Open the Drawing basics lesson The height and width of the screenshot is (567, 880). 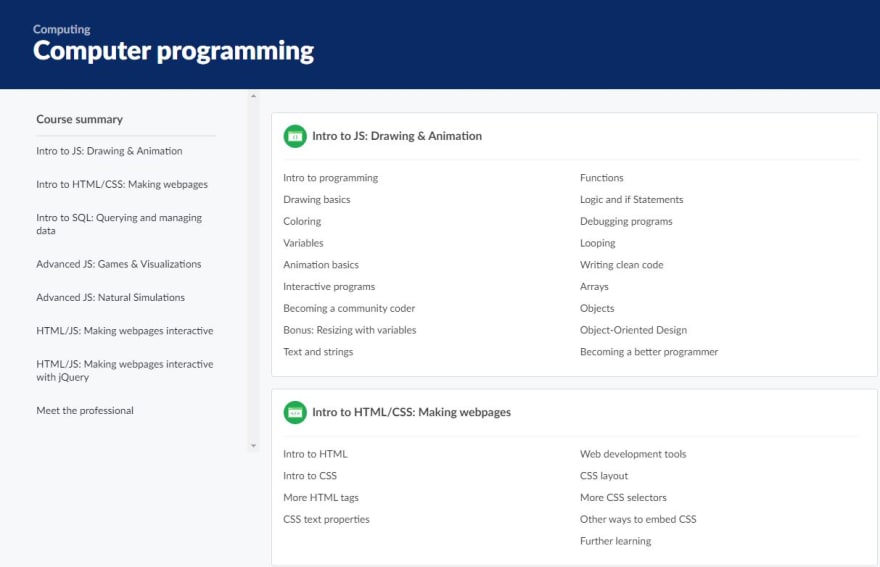[x=317, y=199]
